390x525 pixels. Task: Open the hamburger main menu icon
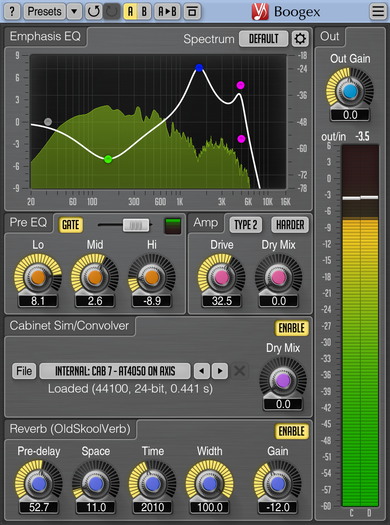pos(378,11)
